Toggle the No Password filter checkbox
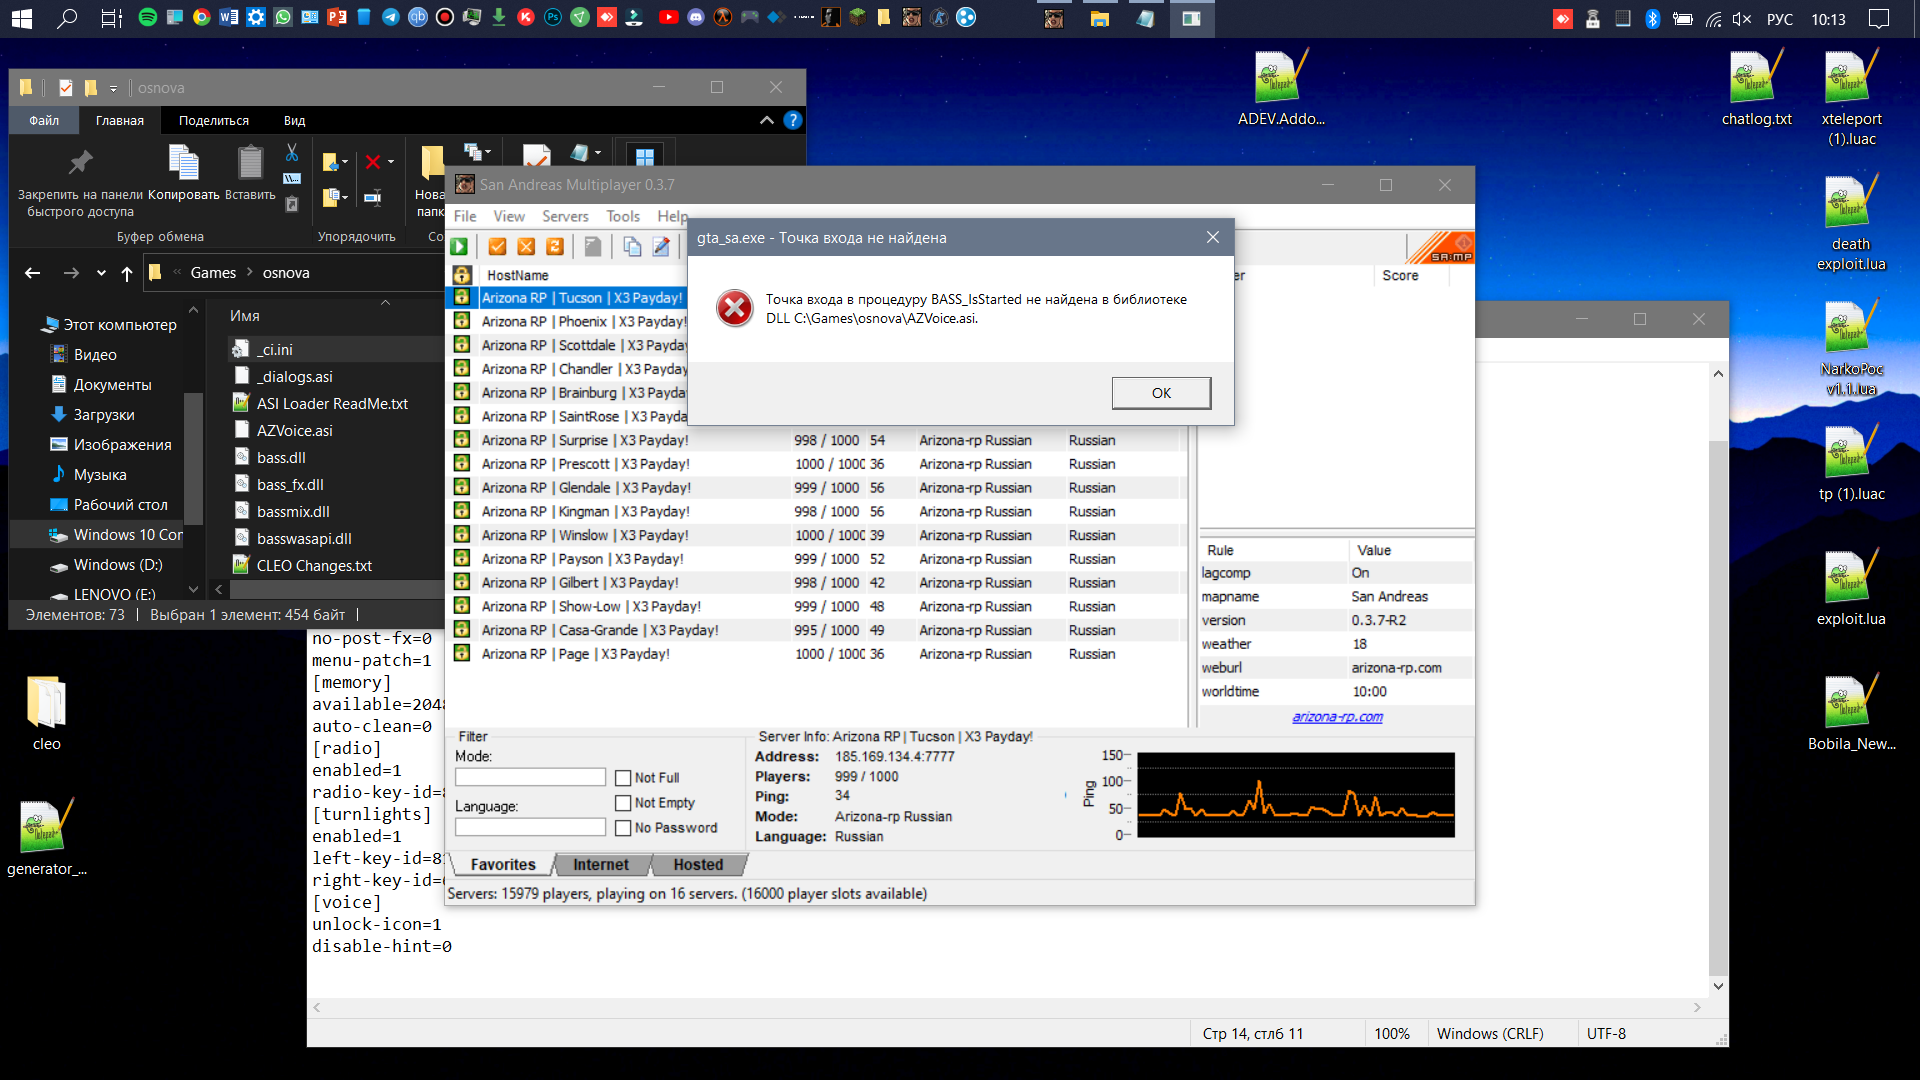The image size is (1920, 1080). point(623,828)
